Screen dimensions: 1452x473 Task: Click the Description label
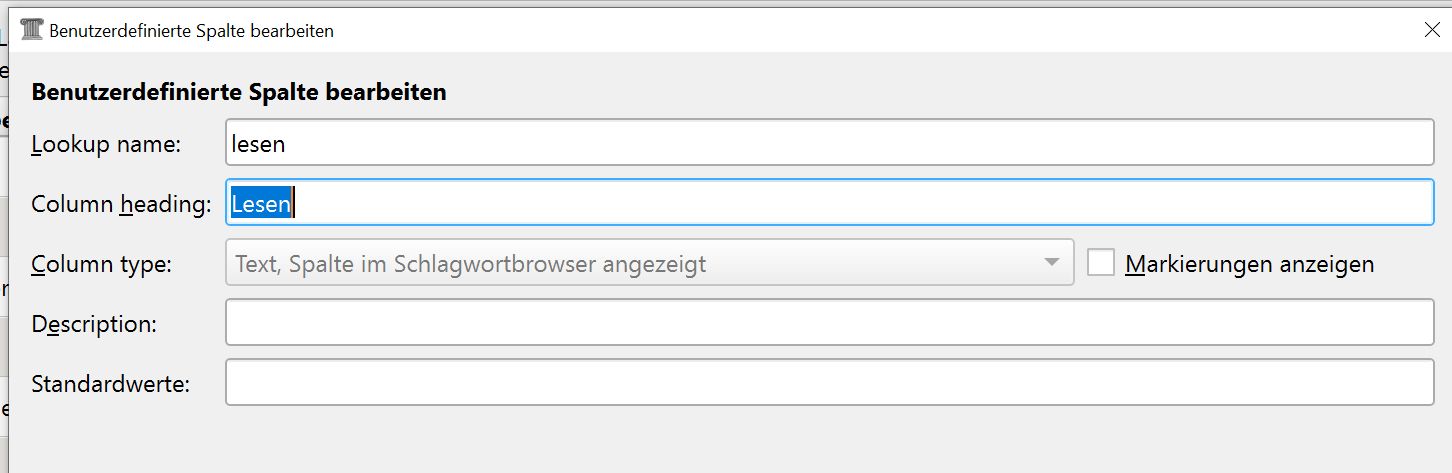pyautogui.click(x=94, y=324)
